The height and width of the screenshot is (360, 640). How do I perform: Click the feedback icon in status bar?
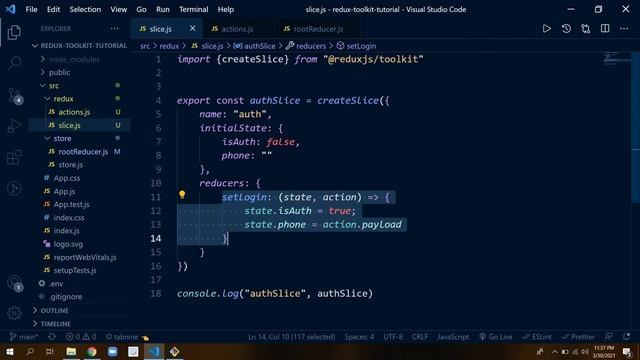[x=609, y=337]
